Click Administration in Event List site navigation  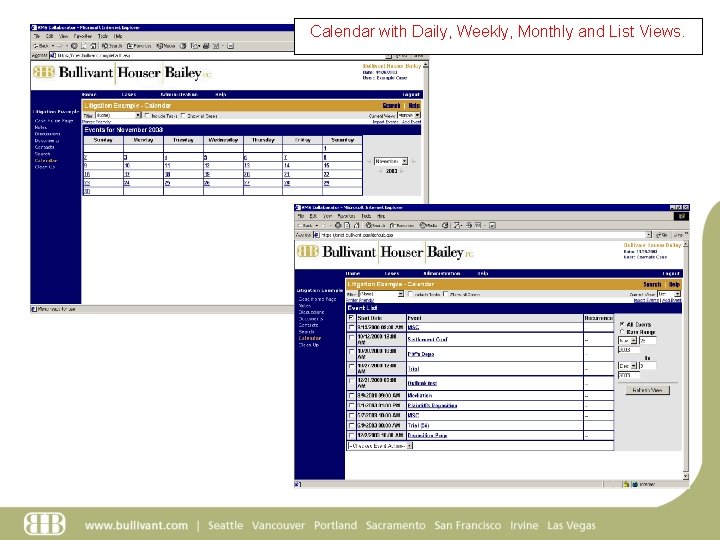(442, 274)
